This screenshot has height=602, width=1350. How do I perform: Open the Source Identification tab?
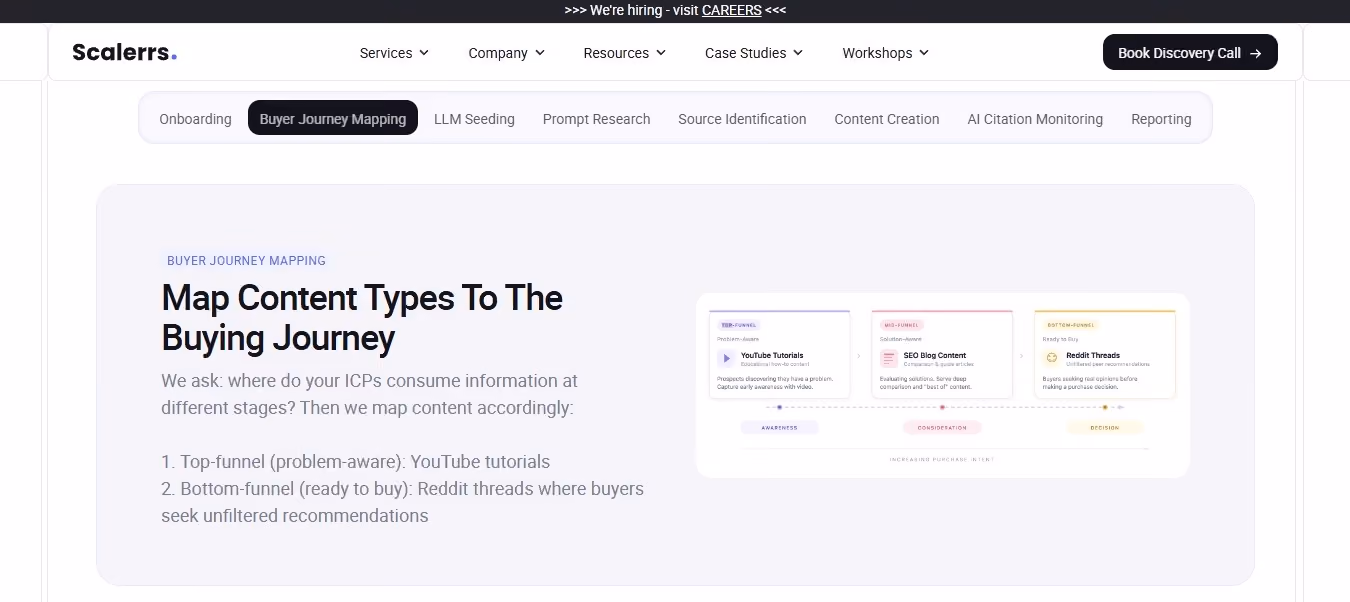[742, 119]
